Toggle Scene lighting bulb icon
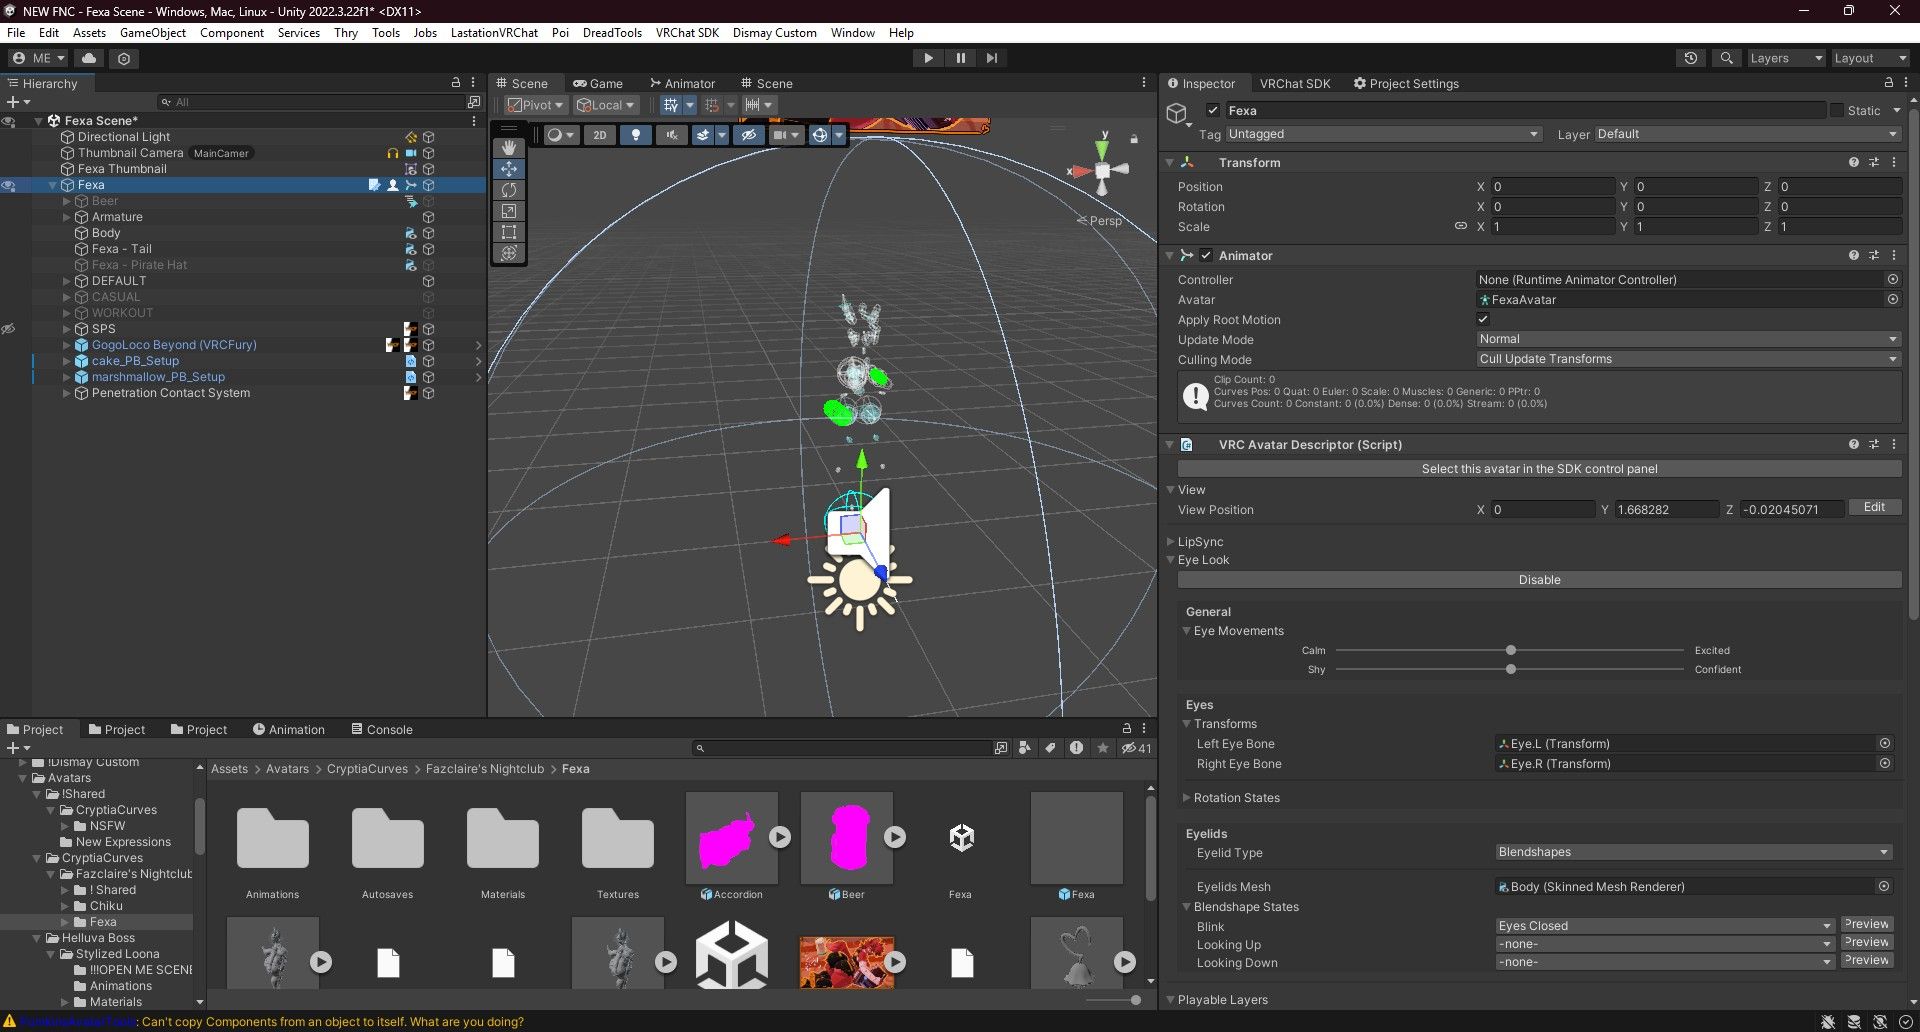The height and width of the screenshot is (1032, 1920). pos(635,135)
